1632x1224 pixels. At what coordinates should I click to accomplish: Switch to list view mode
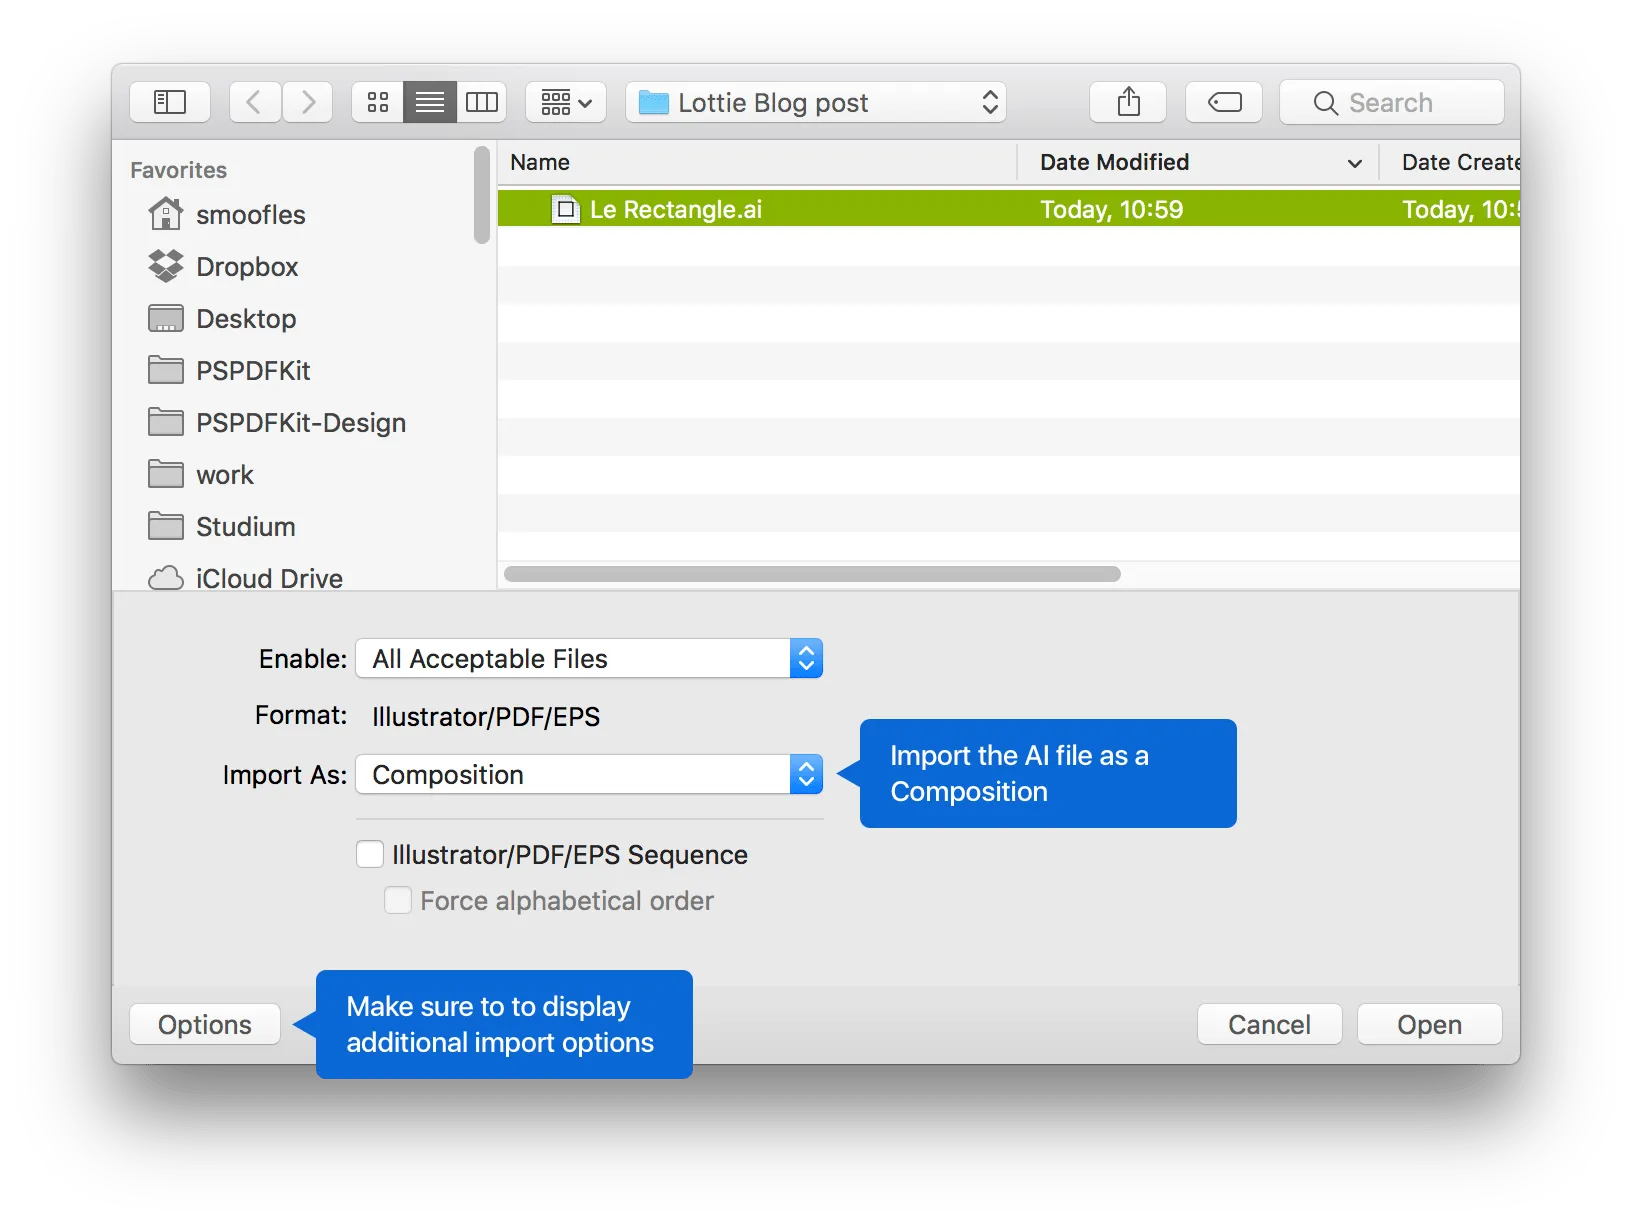pos(430,102)
